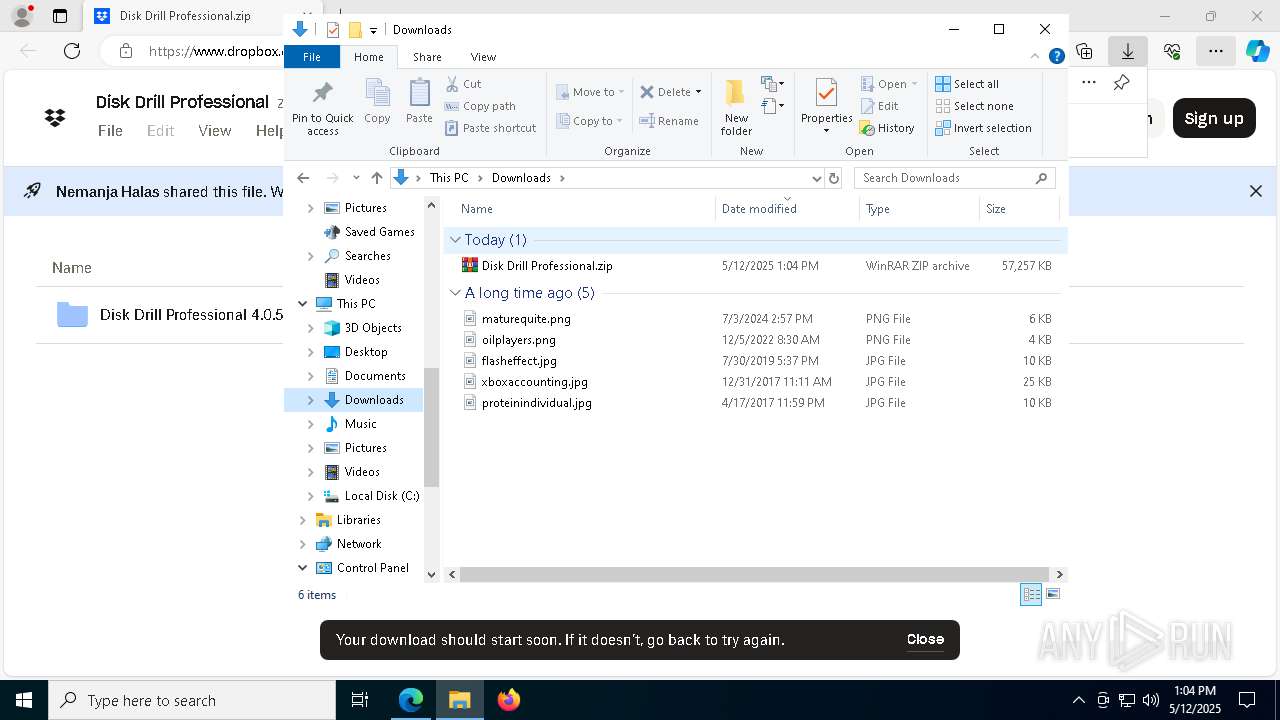
Task: Open the History ribbon button
Action: click(x=887, y=128)
